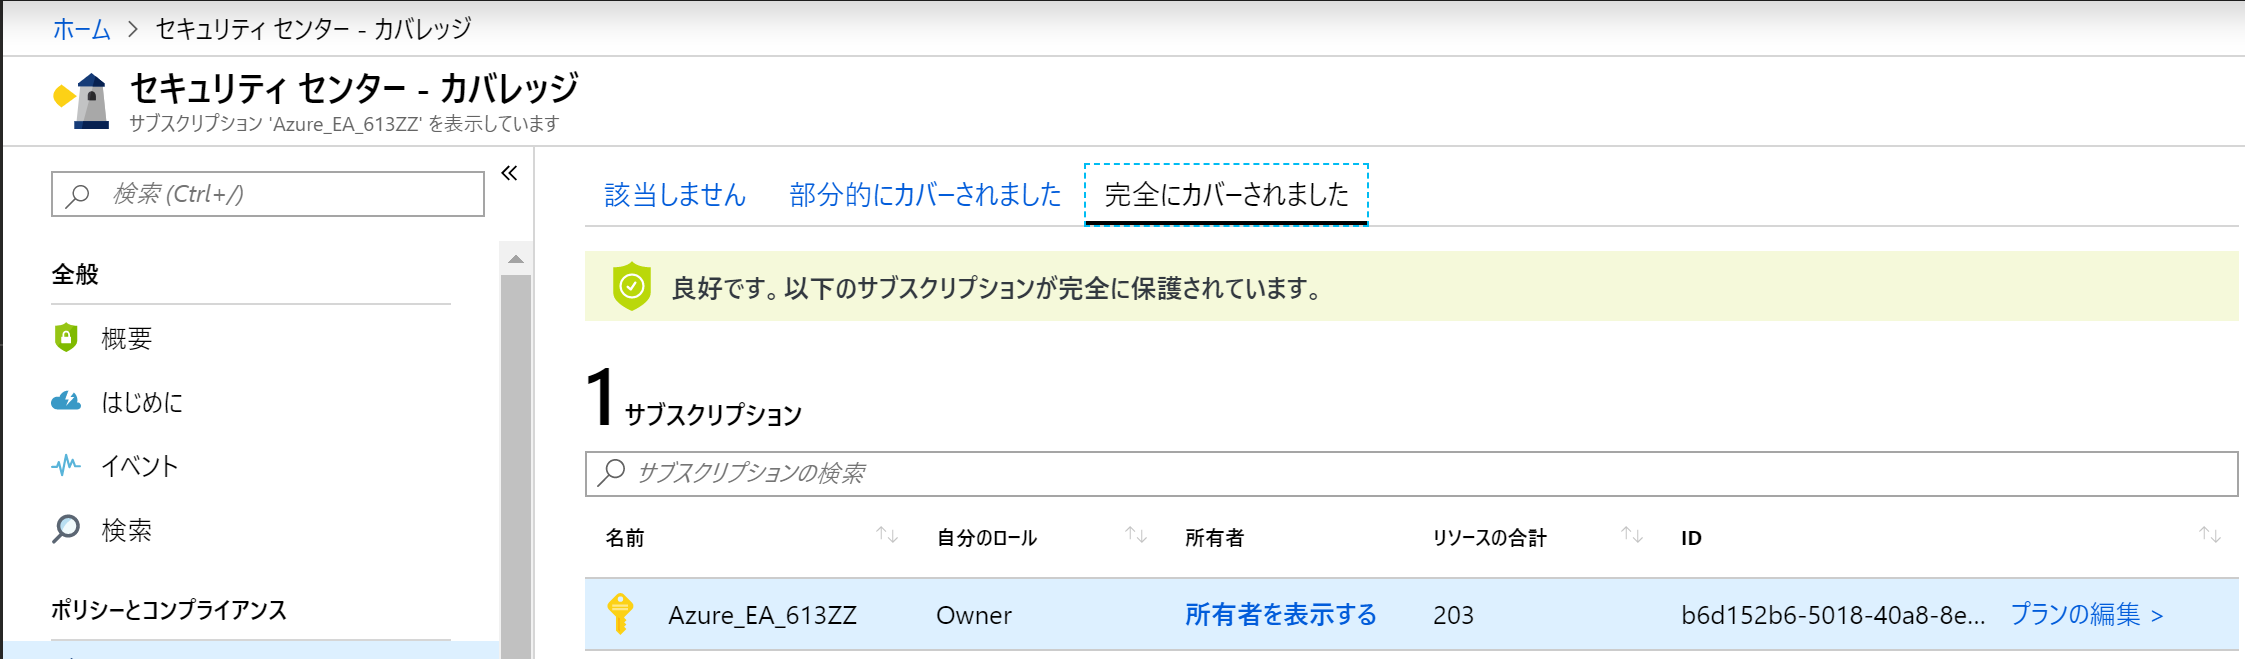
Task: Click the cloud icon next to はじめに
Action: (66, 401)
